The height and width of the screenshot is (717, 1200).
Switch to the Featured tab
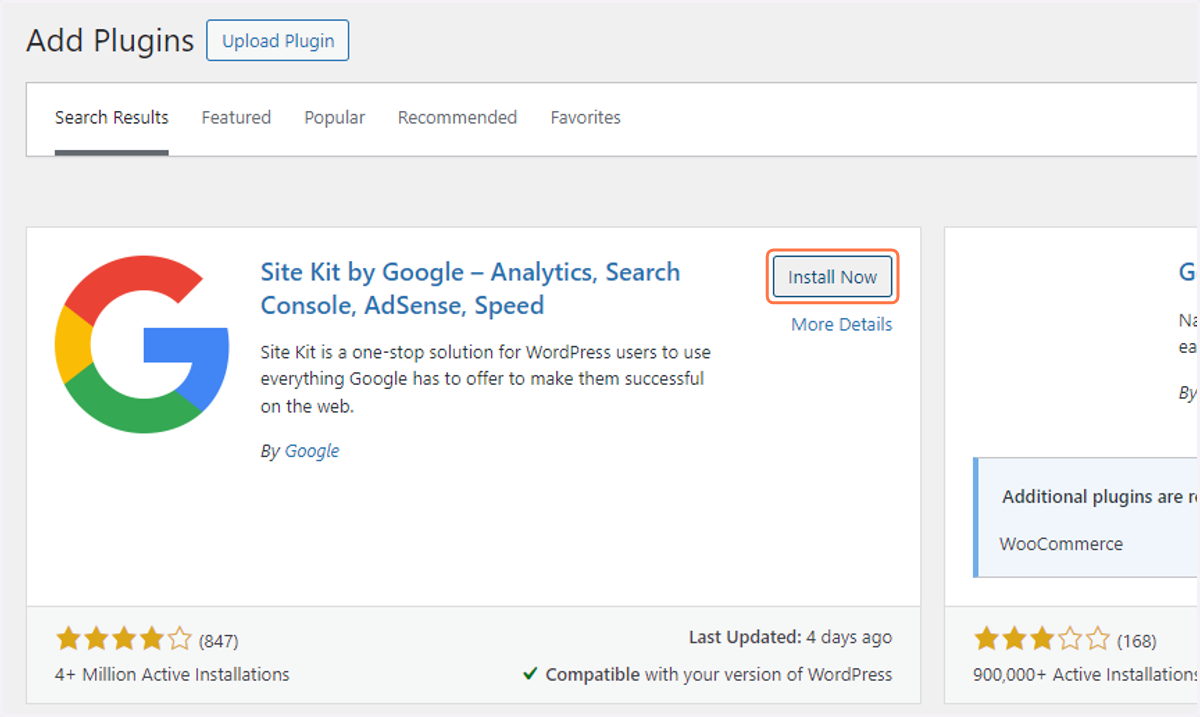point(236,118)
